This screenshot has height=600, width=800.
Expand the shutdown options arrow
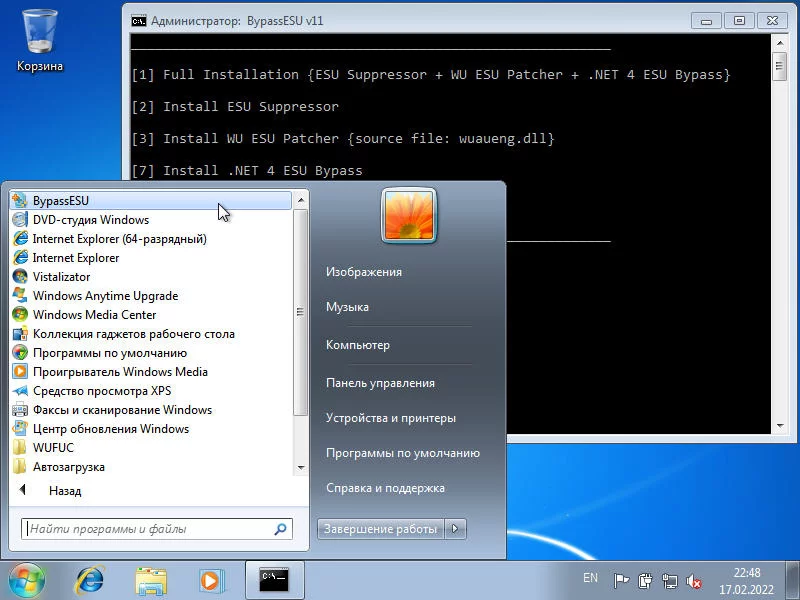pos(455,529)
